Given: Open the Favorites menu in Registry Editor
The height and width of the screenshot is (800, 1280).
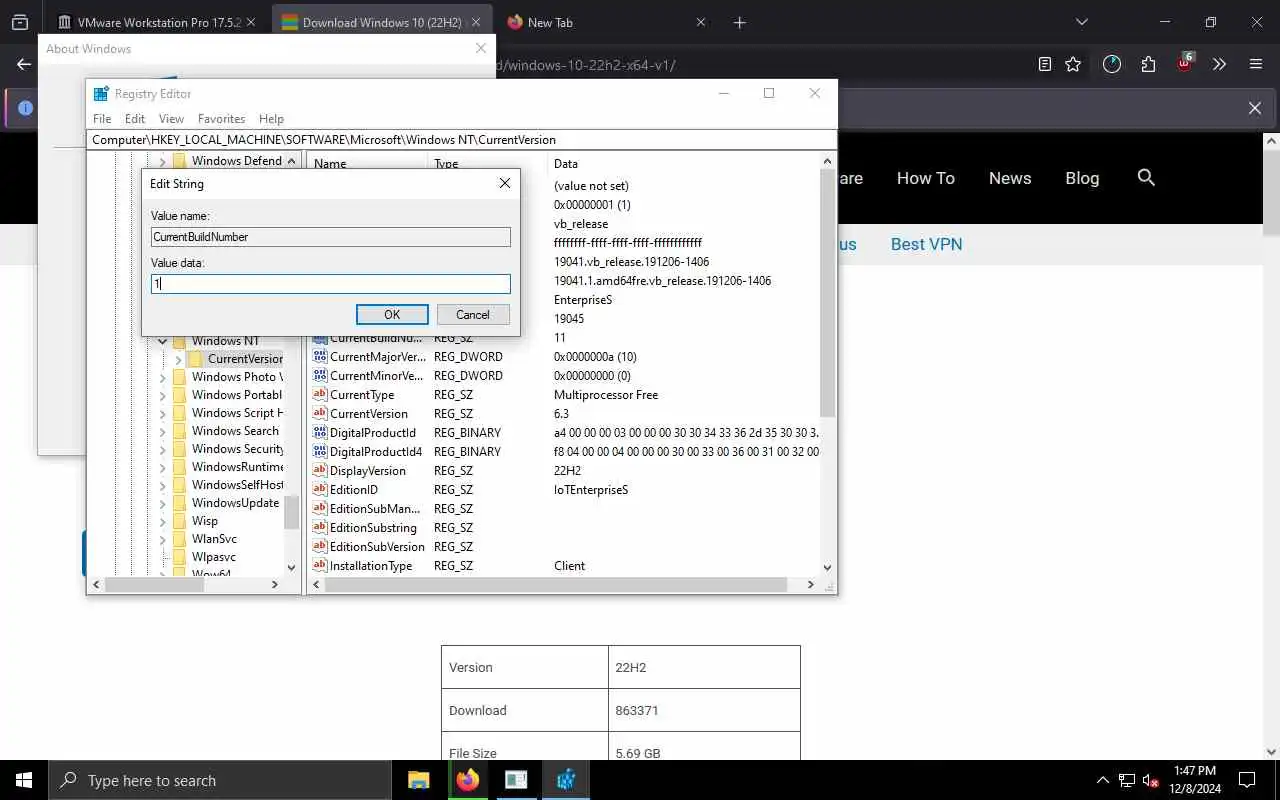Looking at the screenshot, I should pyautogui.click(x=221, y=118).
